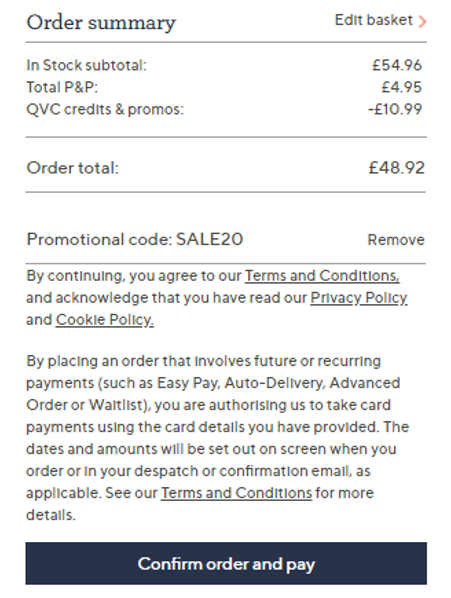The height and width of the screenshot is (598, 451).
Task: Open Terms and Conditions link near 'for more details'
Action: click(x=236, y=493)
